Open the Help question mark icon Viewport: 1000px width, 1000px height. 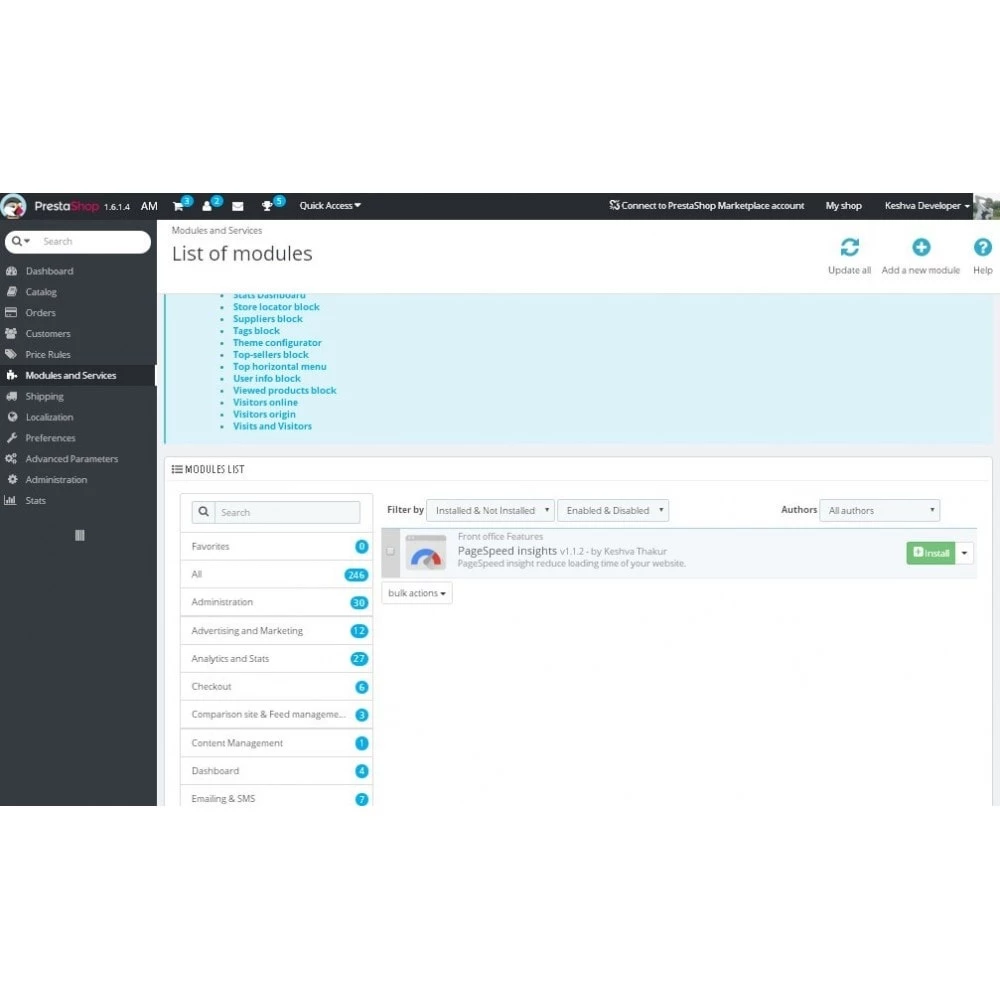click(x=983, y=247)
